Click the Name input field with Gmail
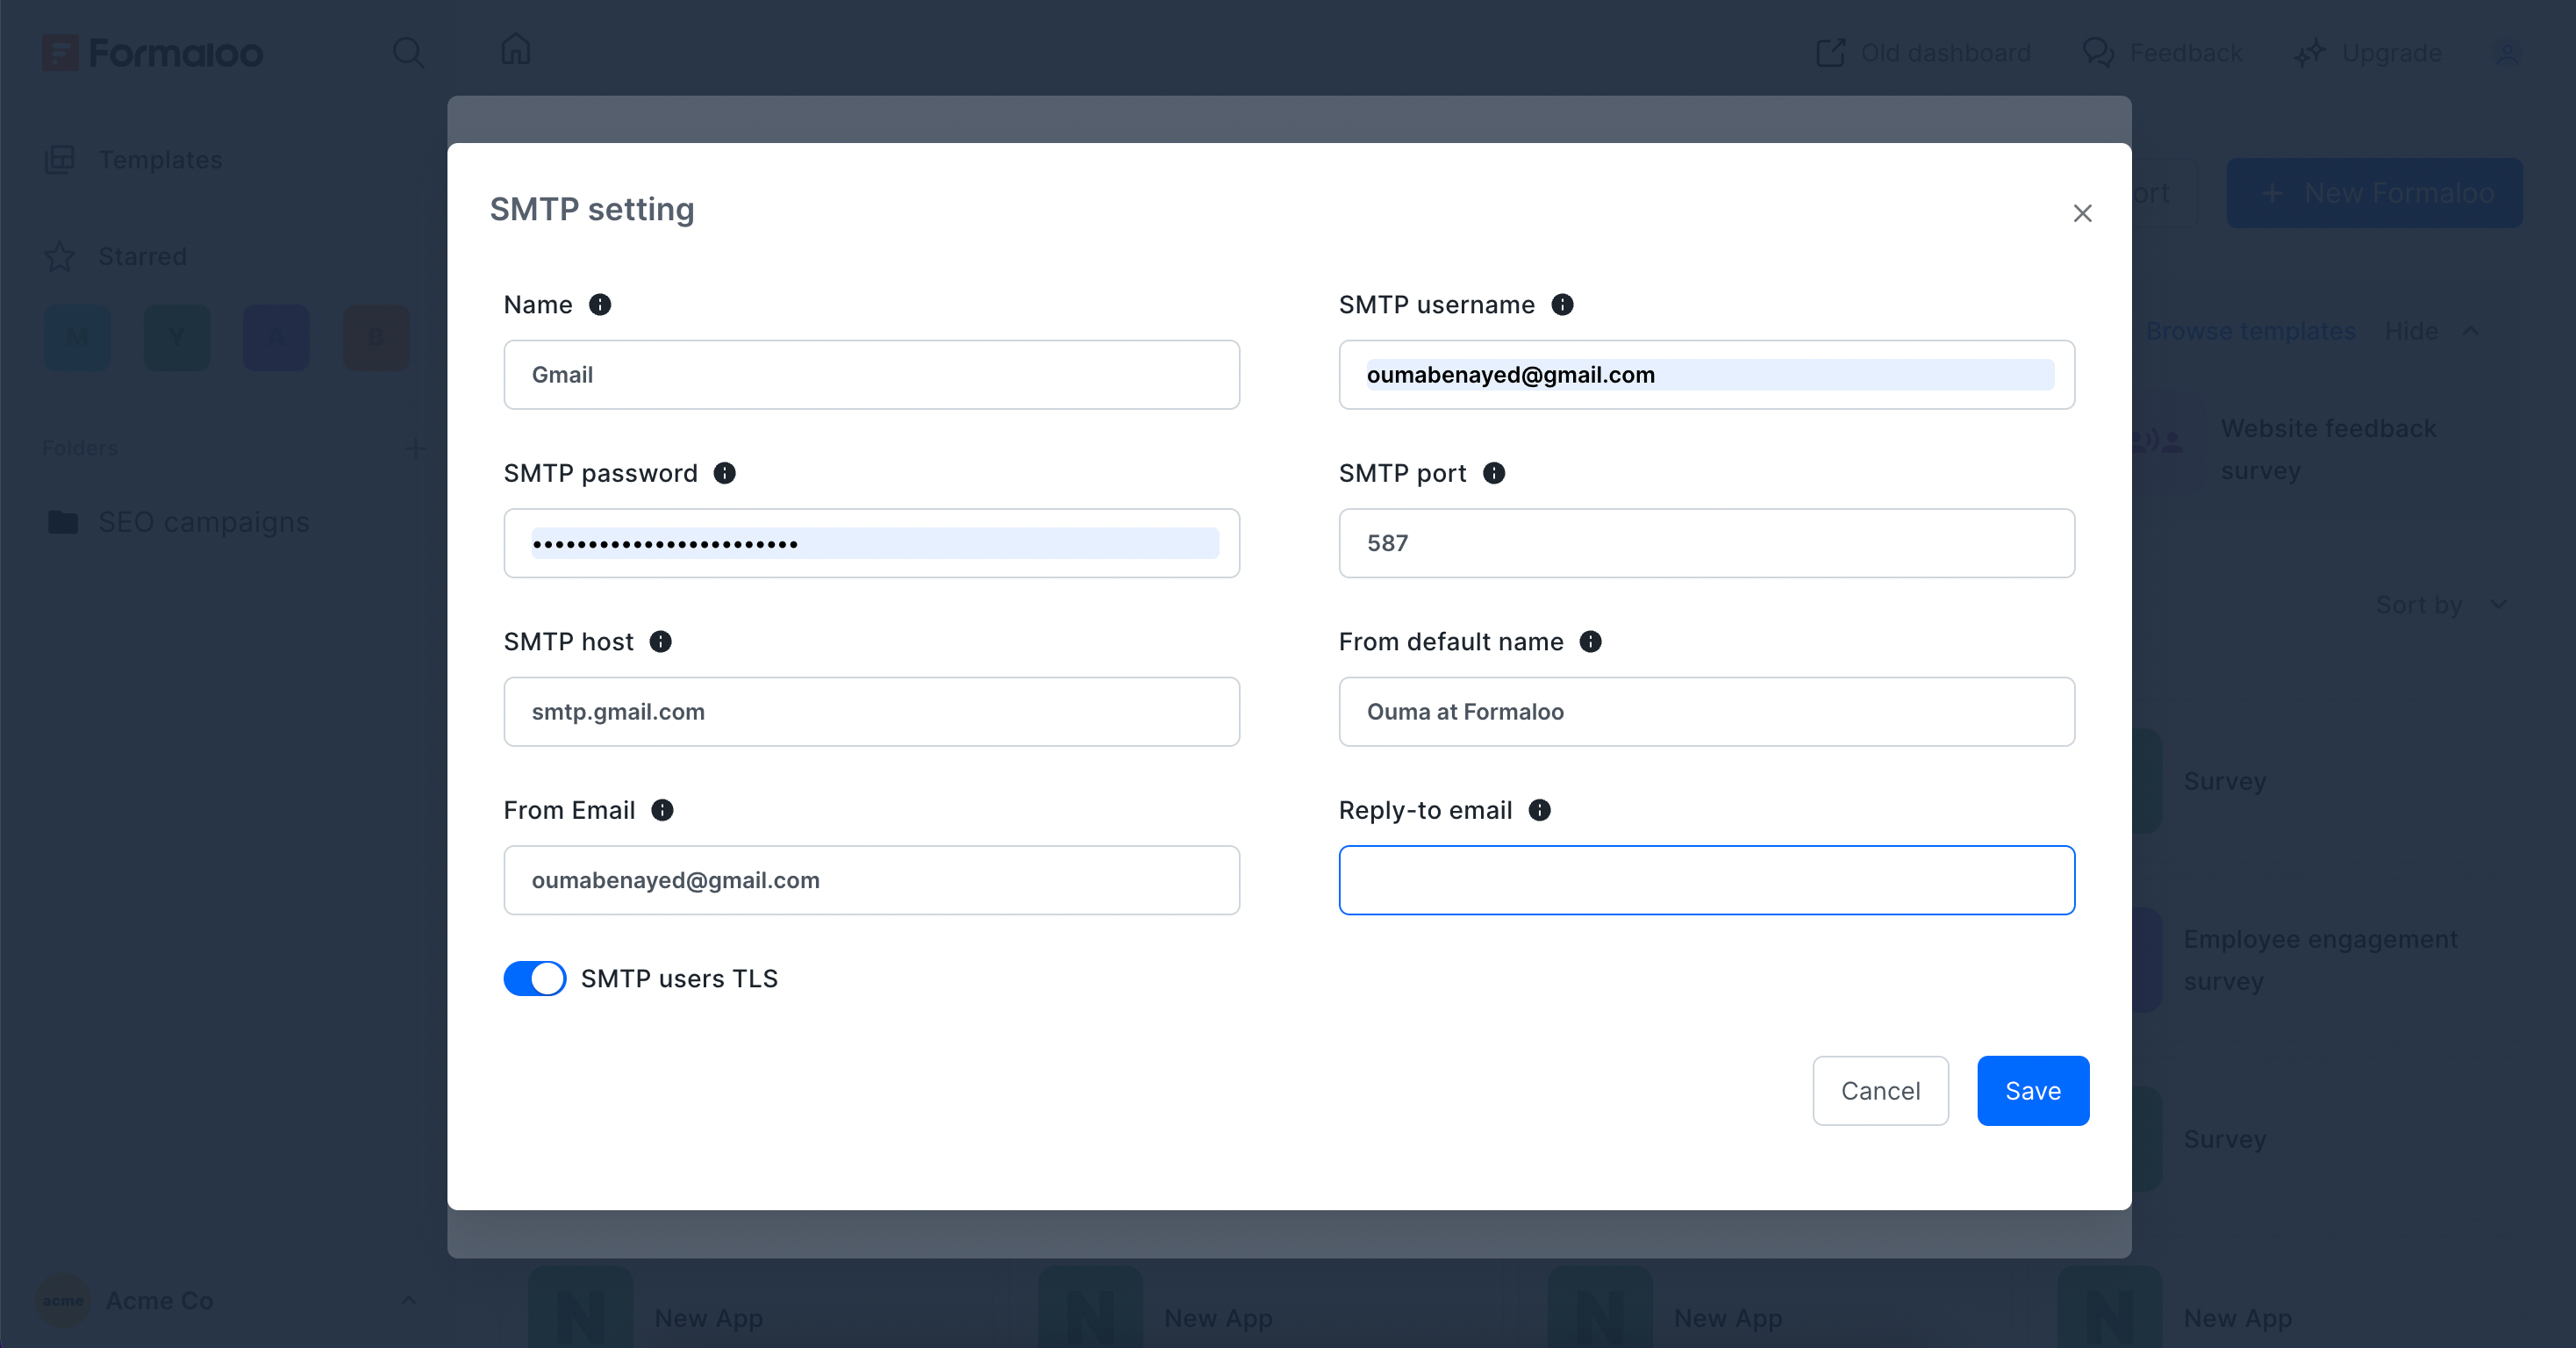 (872, 375)
